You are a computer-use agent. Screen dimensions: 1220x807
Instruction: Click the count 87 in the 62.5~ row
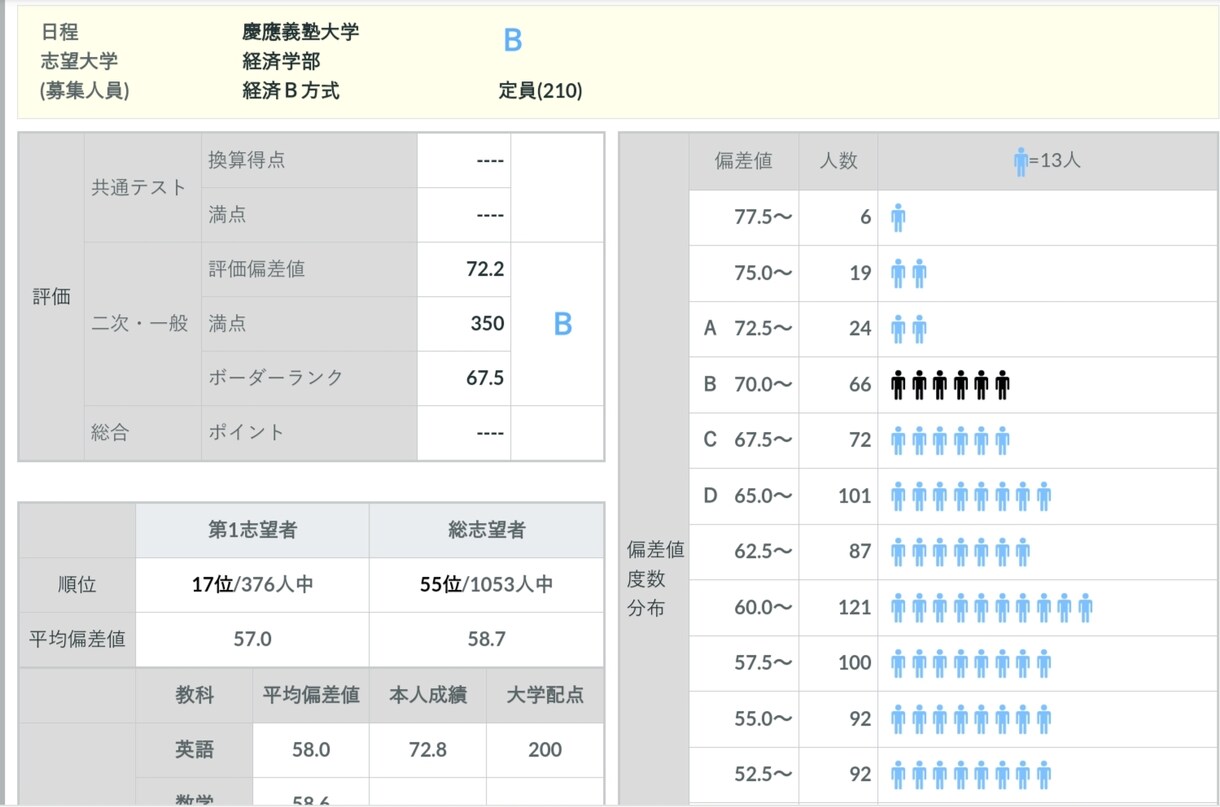861,551
